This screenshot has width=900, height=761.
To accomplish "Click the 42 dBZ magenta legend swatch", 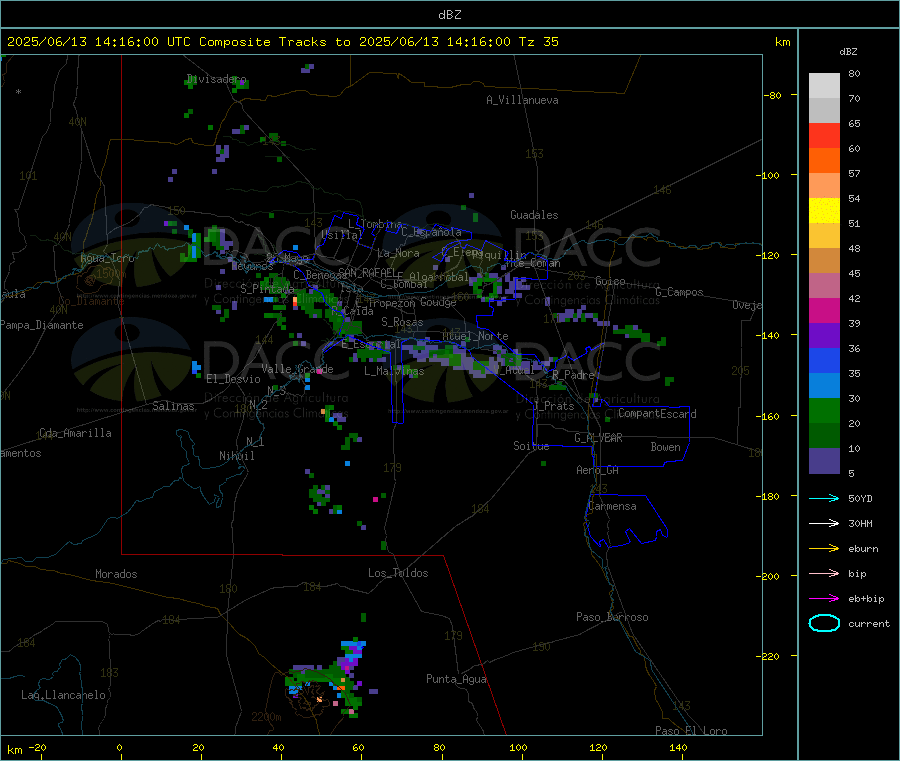I will click(824, 310).
